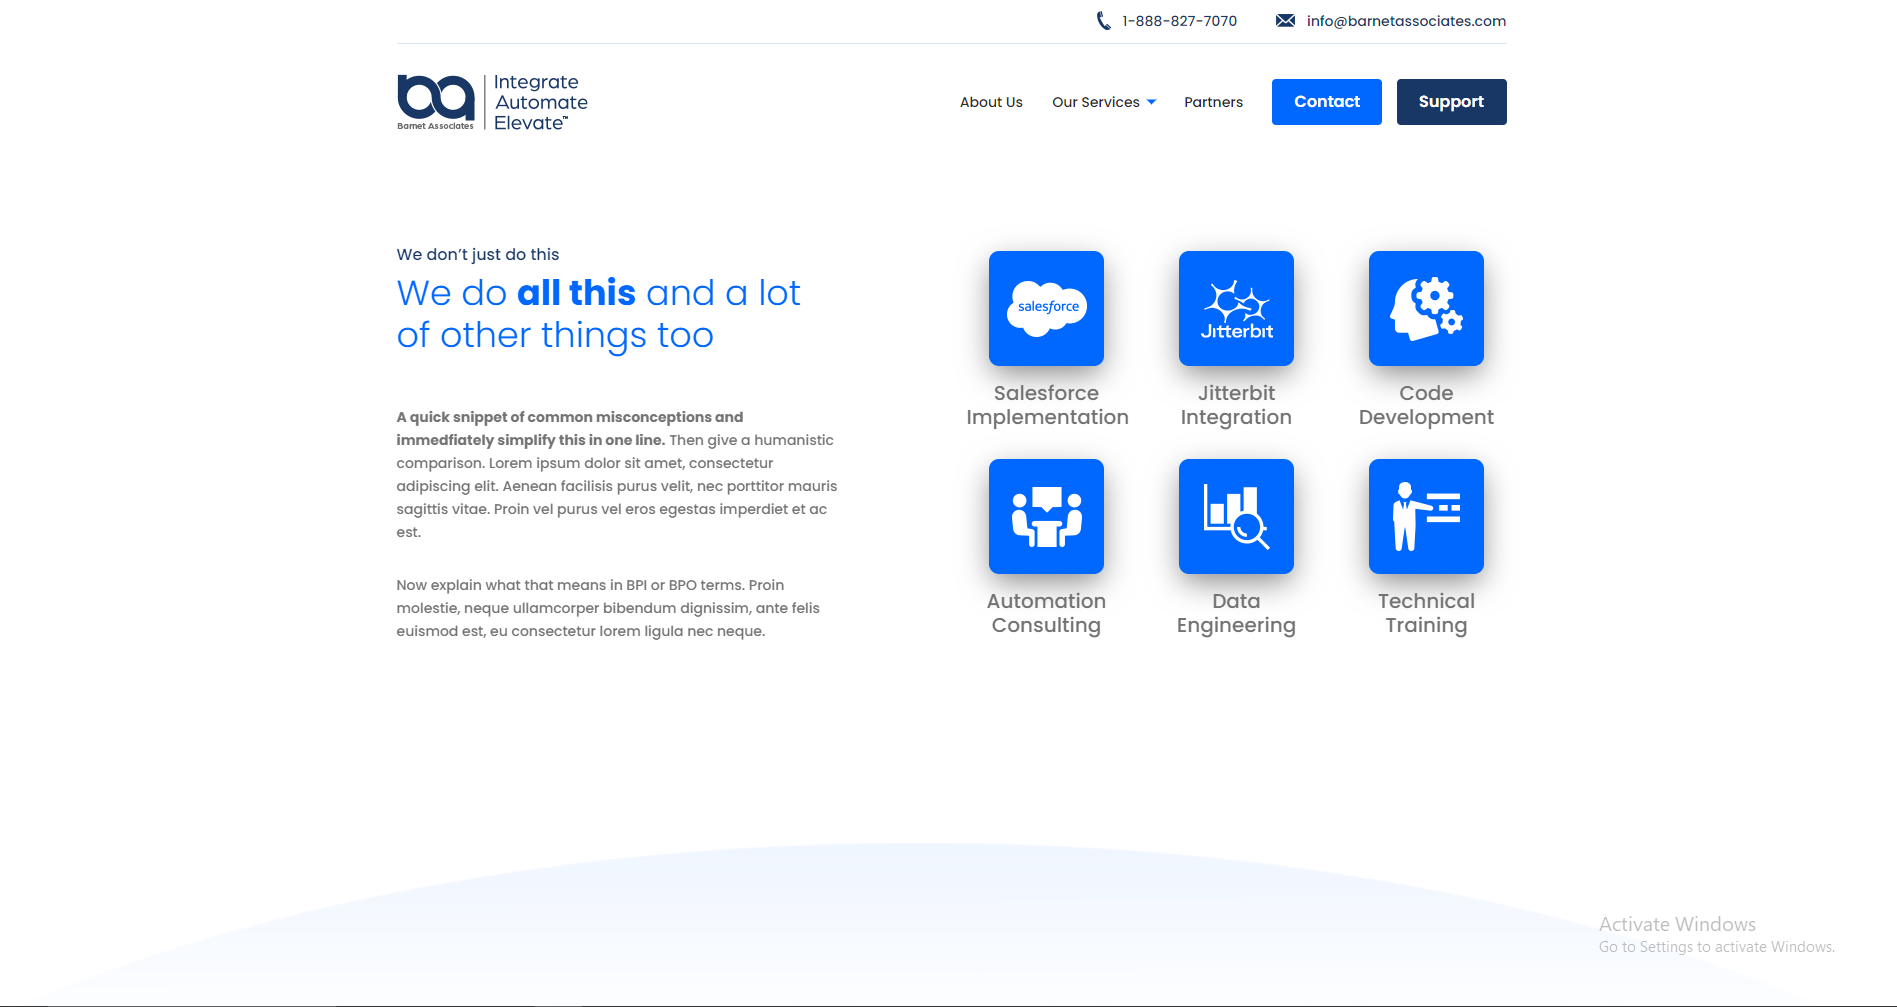Click the Salesforce Implementation label

tap(1047, 405)
